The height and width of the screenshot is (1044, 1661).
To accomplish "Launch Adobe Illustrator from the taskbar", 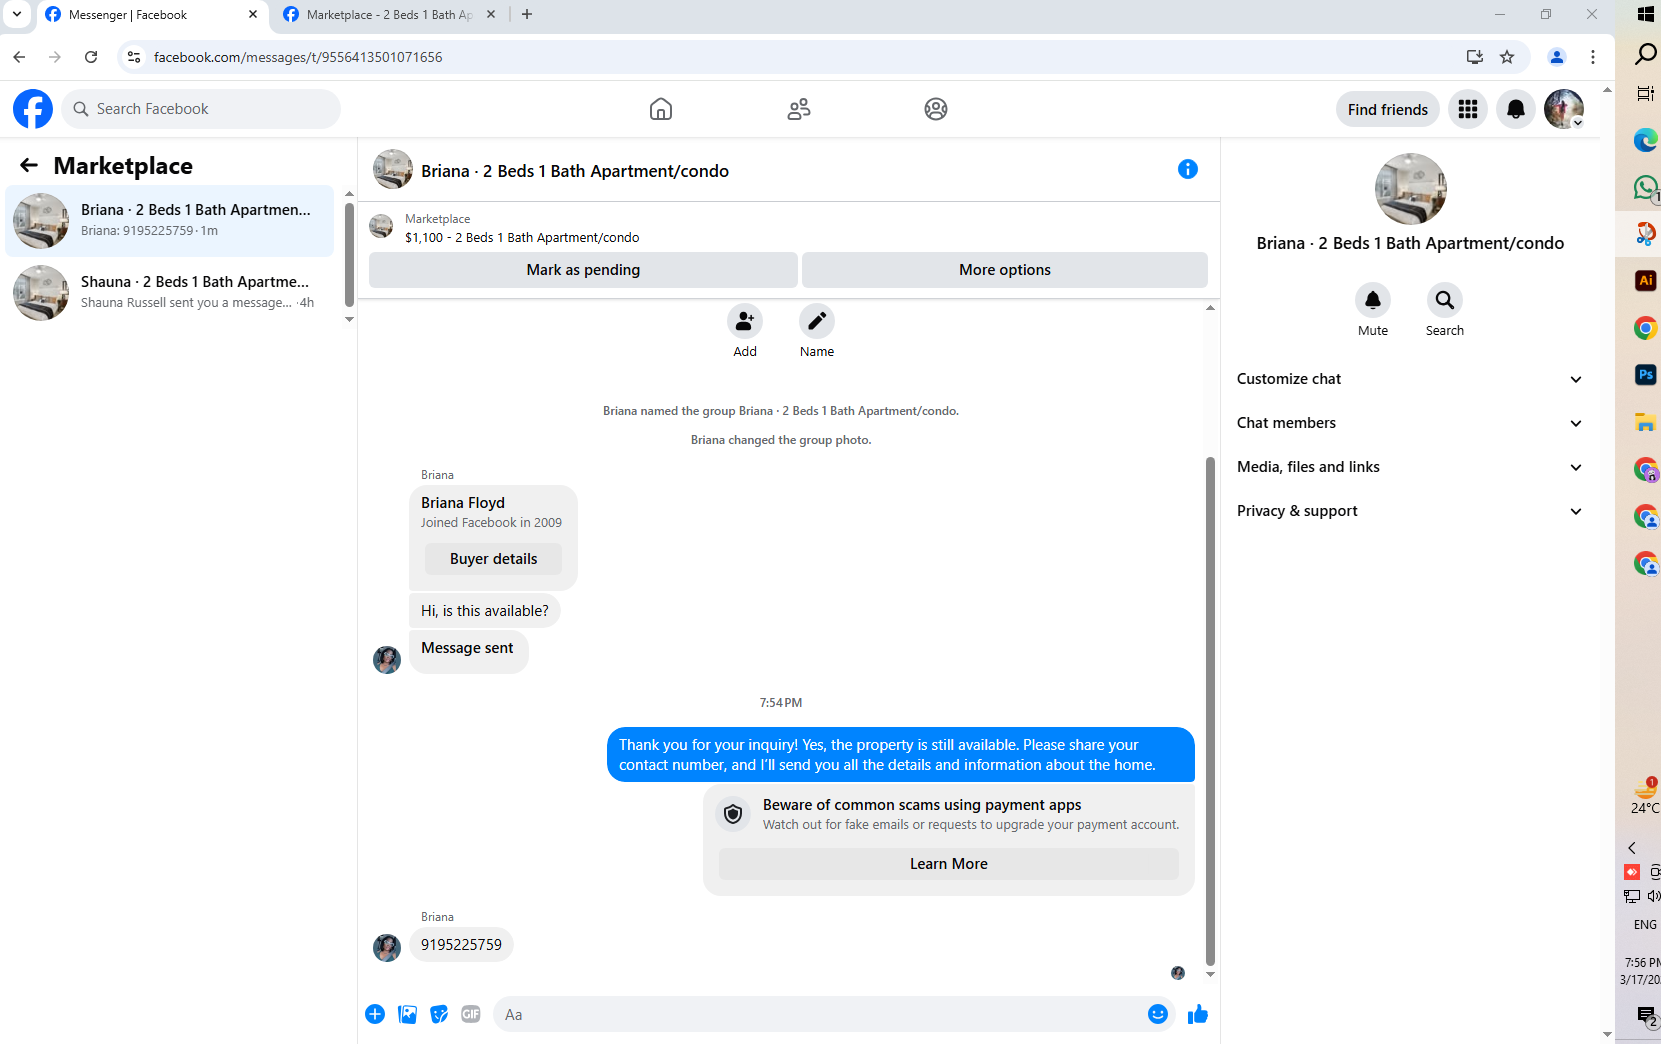I will [x=1646, y=281].
